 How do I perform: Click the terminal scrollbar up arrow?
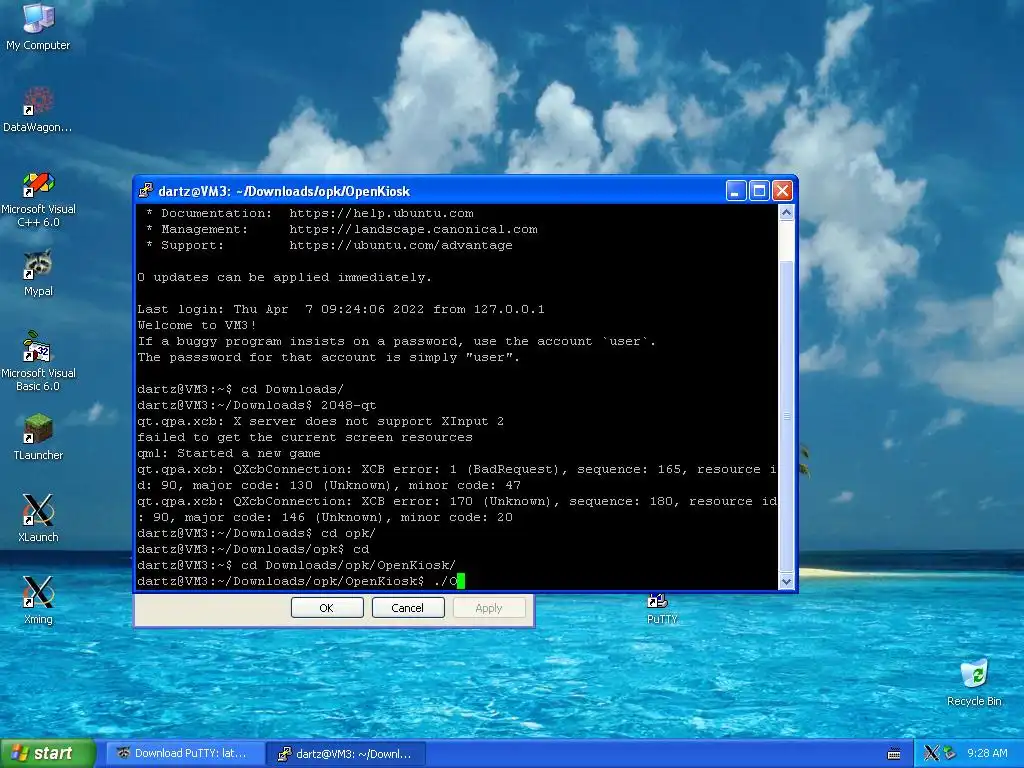click(x=786, y=212)
